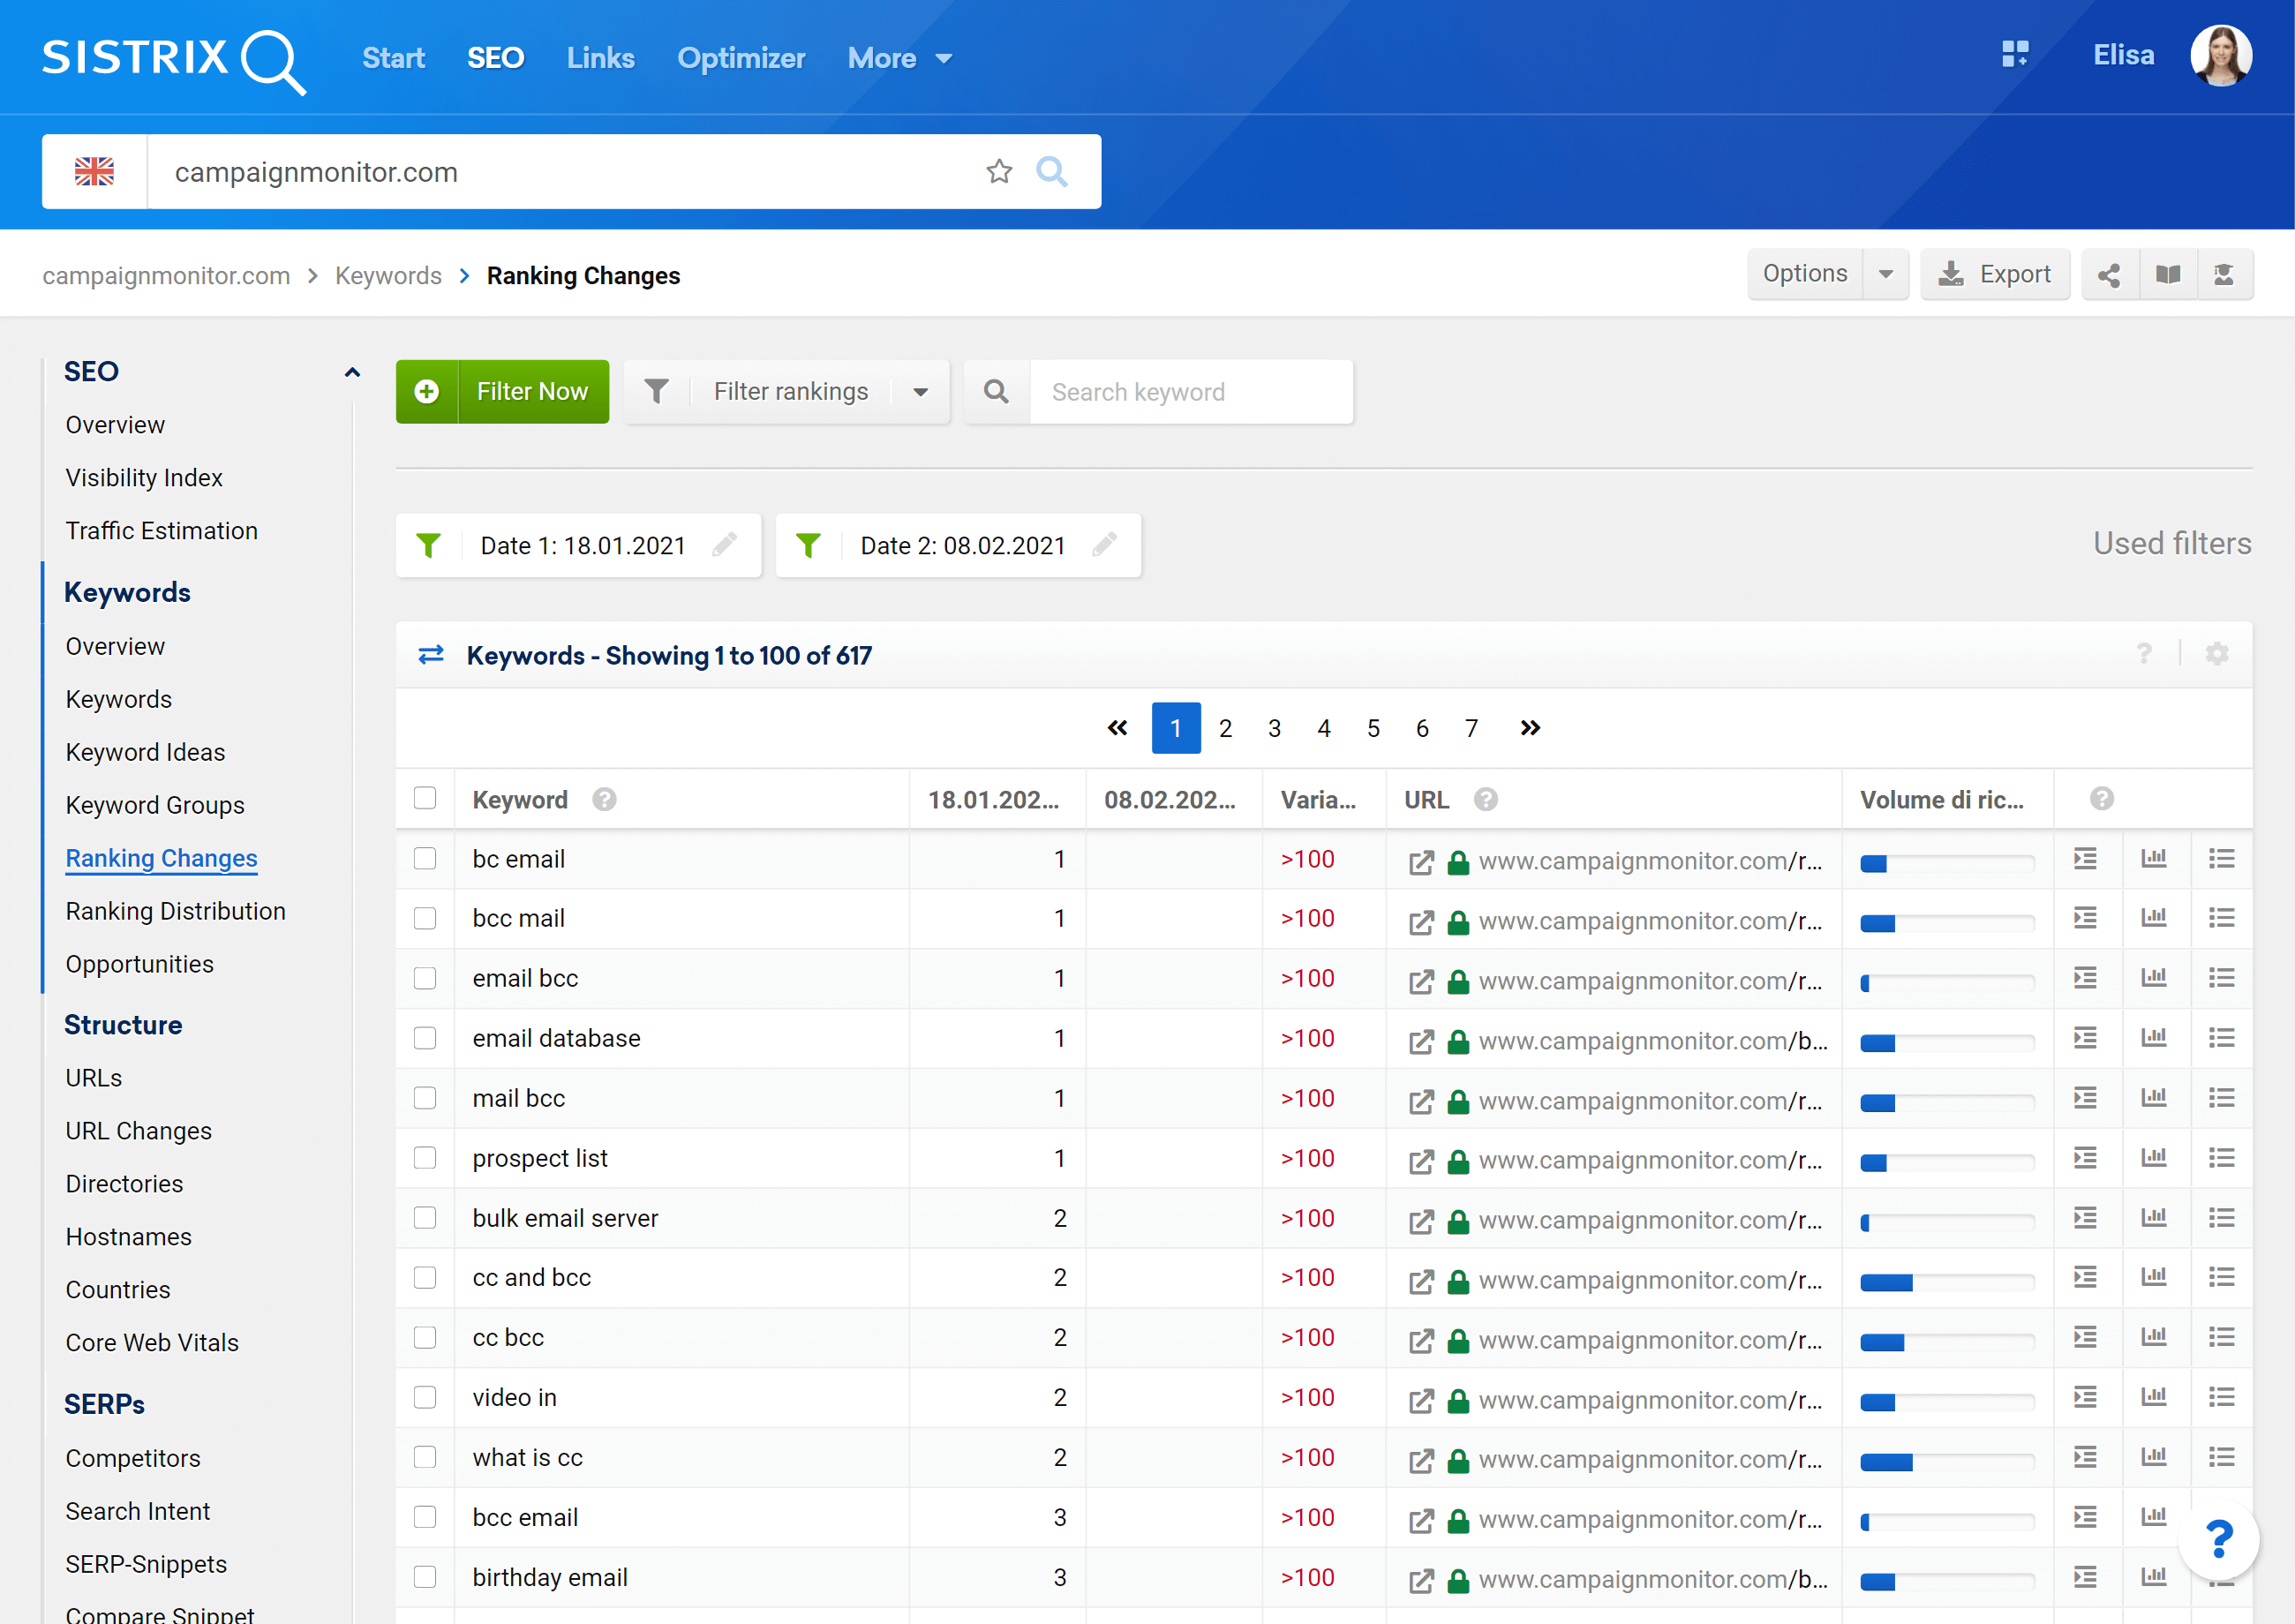Click the funnel icon for Filter rankings
This screenshot has height=1624, width=2295.
tap(656, 392)
